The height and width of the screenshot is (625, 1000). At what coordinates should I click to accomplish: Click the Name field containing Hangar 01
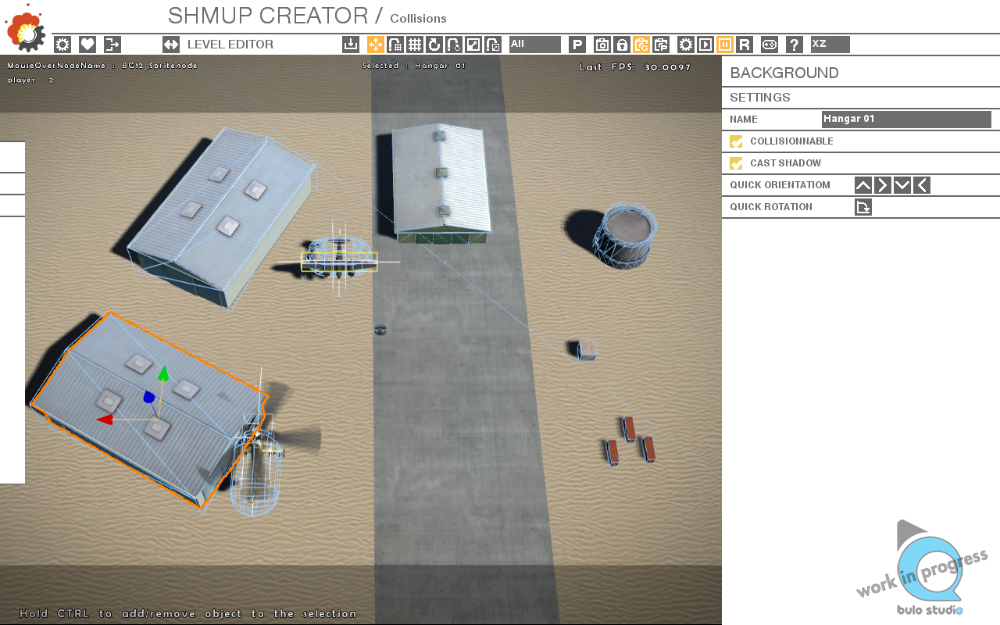[906, 119]
